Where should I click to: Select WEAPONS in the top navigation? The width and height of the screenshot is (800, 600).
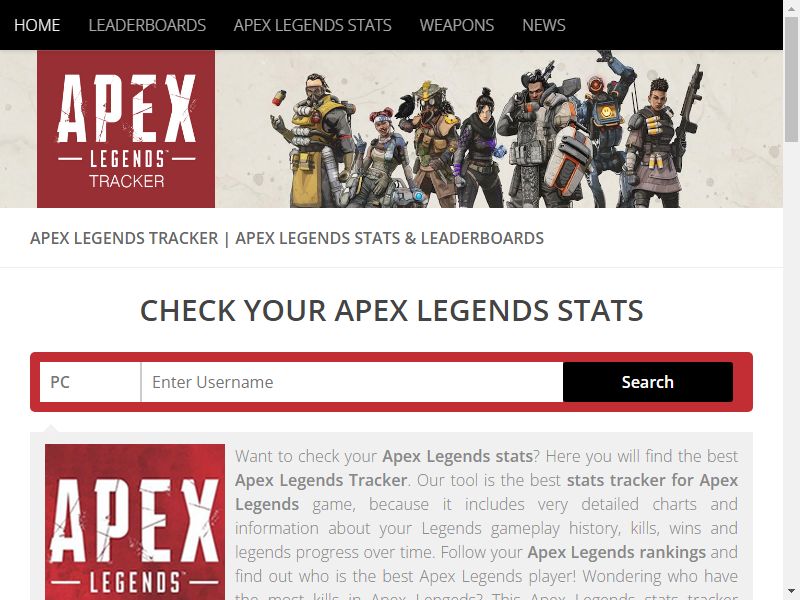[x=457, y=25]
